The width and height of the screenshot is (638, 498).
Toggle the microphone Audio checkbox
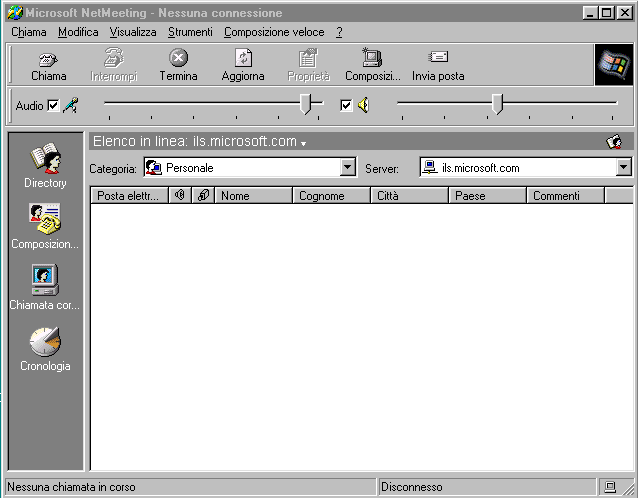[53, 106]
